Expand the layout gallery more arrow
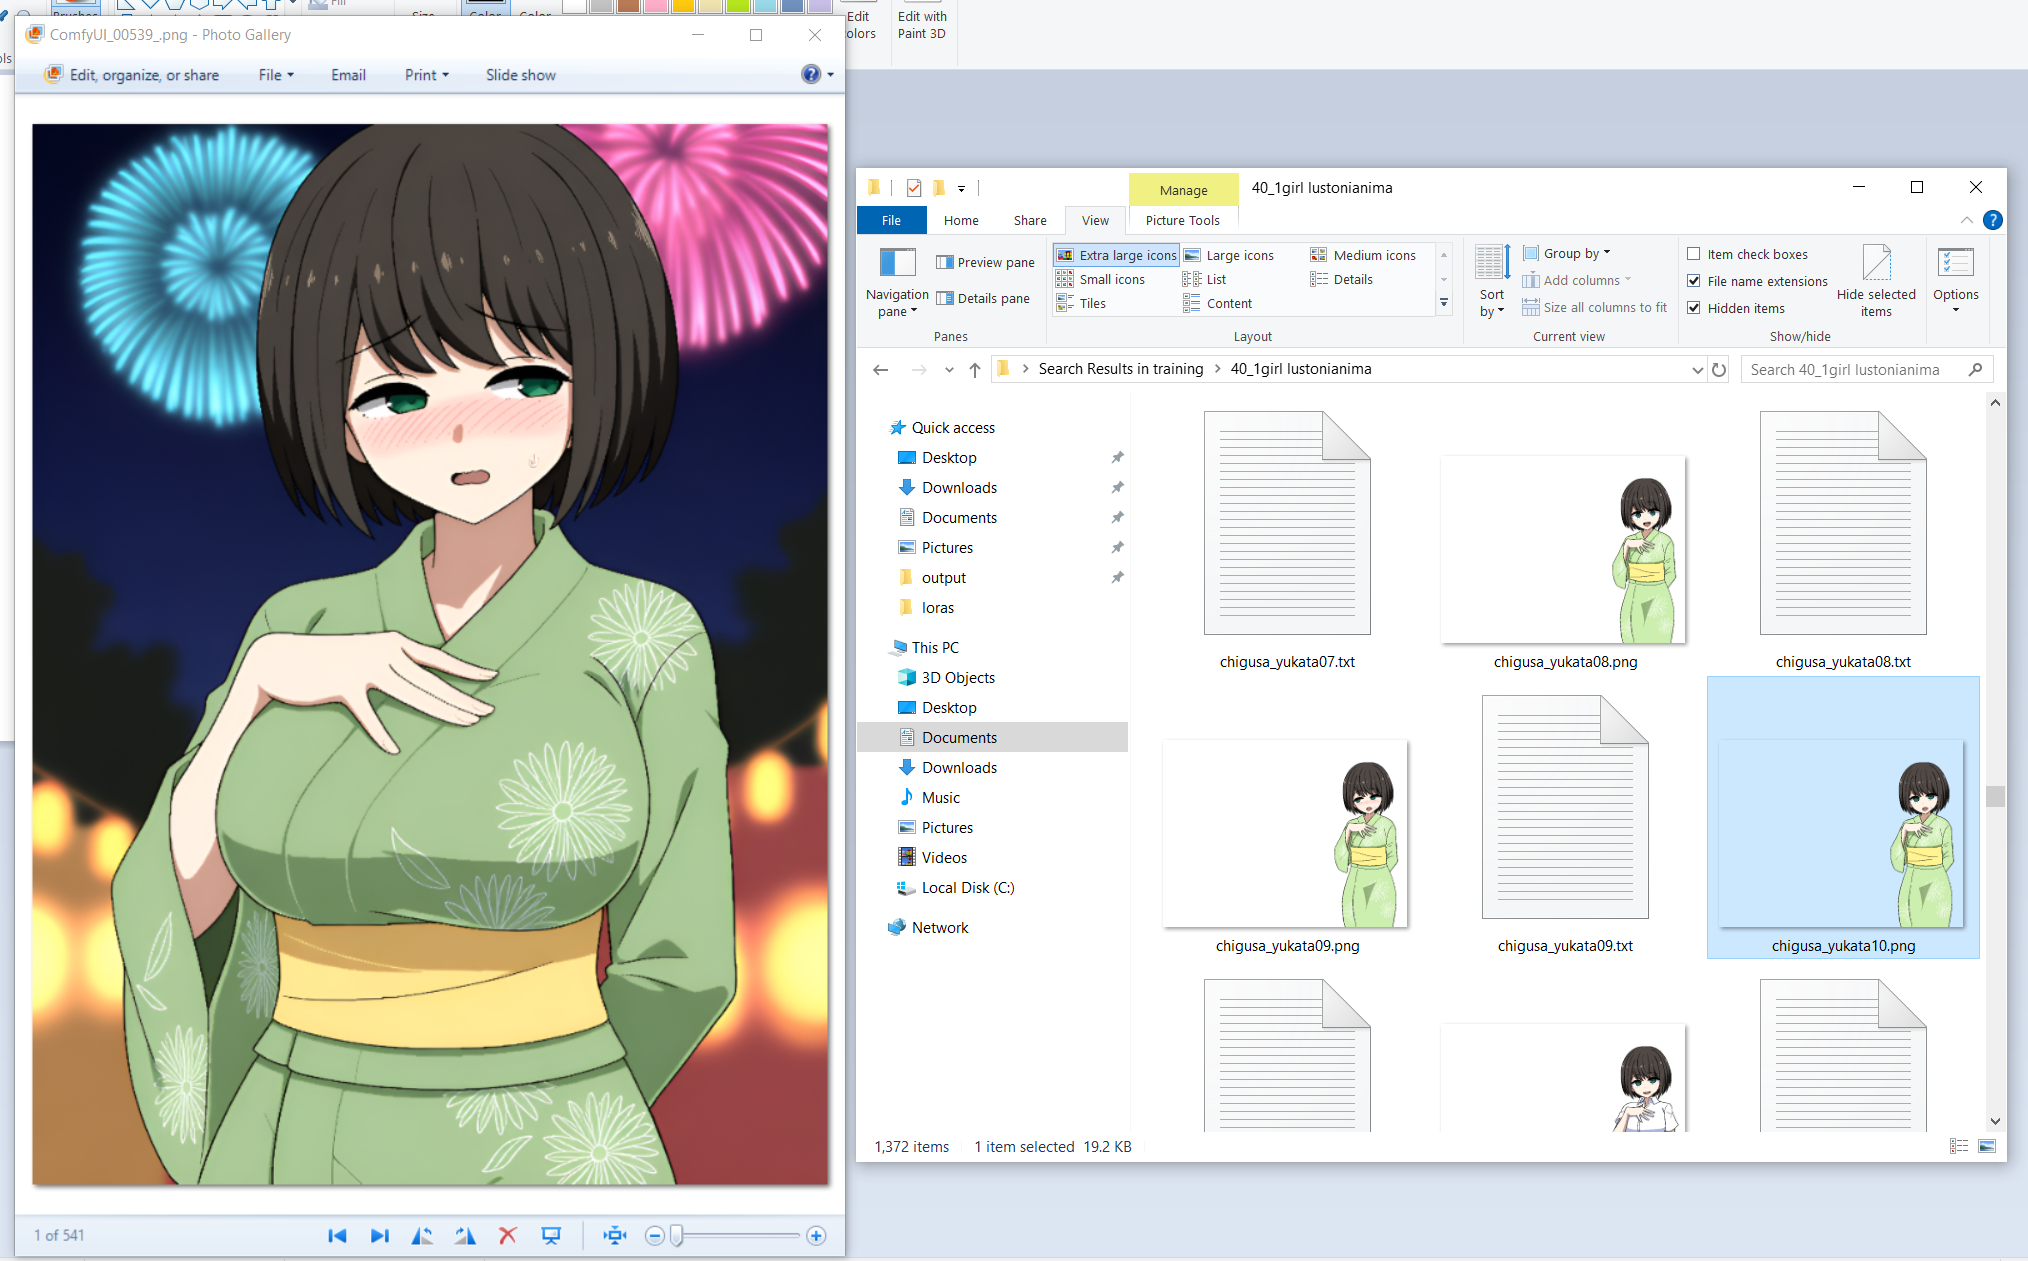 click(x=1443, y=303)
